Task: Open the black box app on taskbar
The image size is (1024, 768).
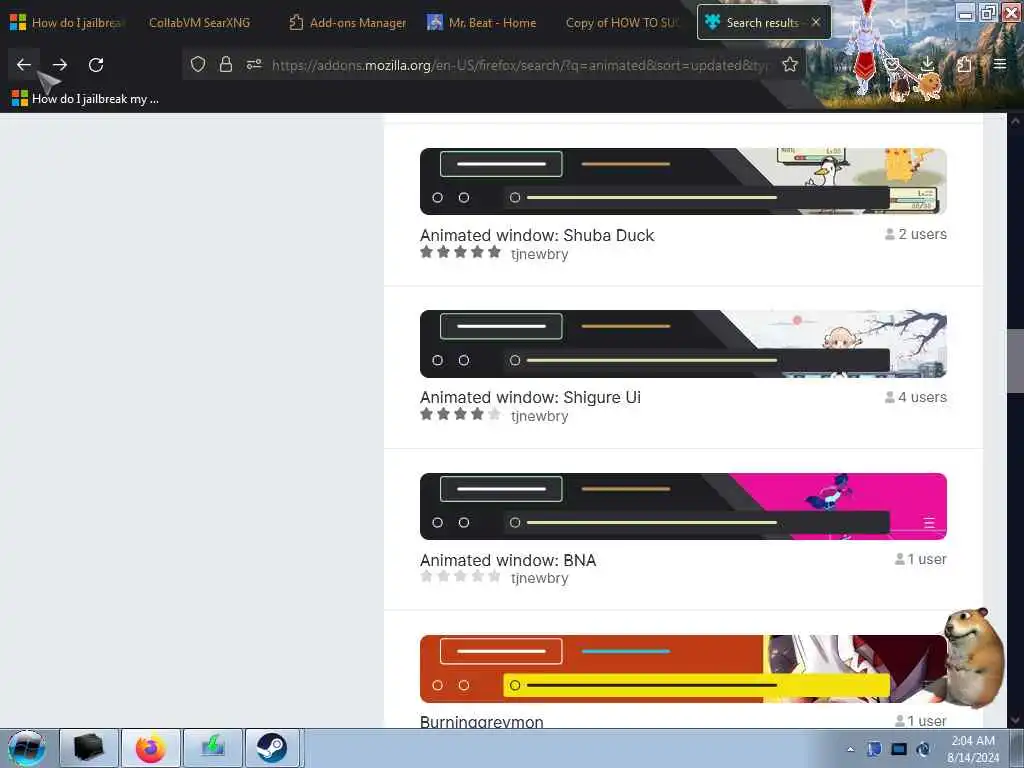Action: coord(89,748)
